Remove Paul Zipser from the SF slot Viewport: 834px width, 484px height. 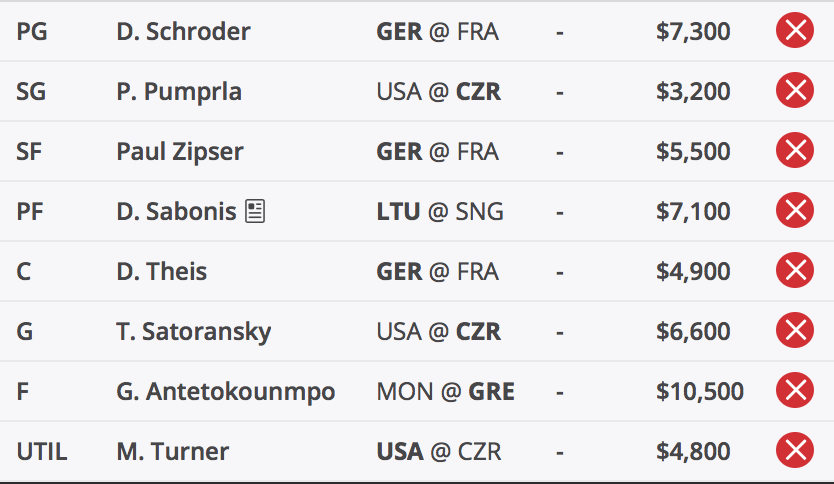[795, 151]
